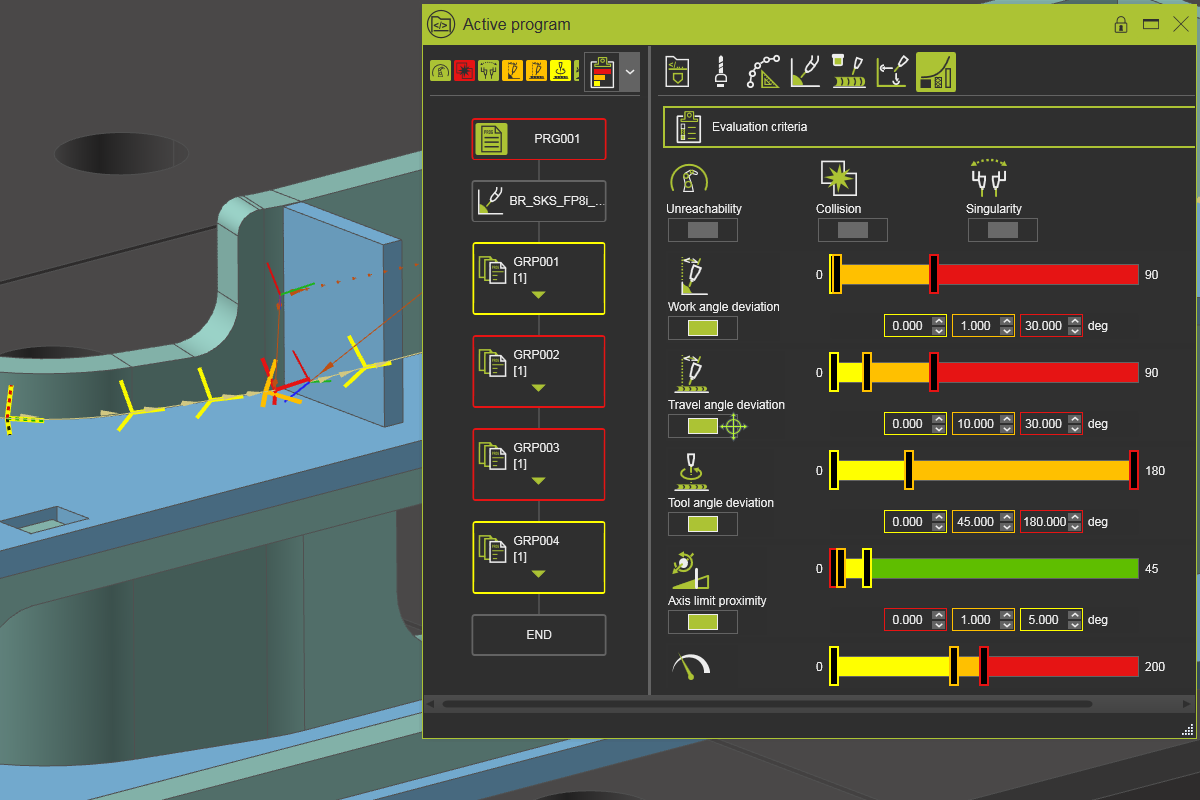Select the END program node
This screenshot has height=800, width=1200.
tap(538, 634)
